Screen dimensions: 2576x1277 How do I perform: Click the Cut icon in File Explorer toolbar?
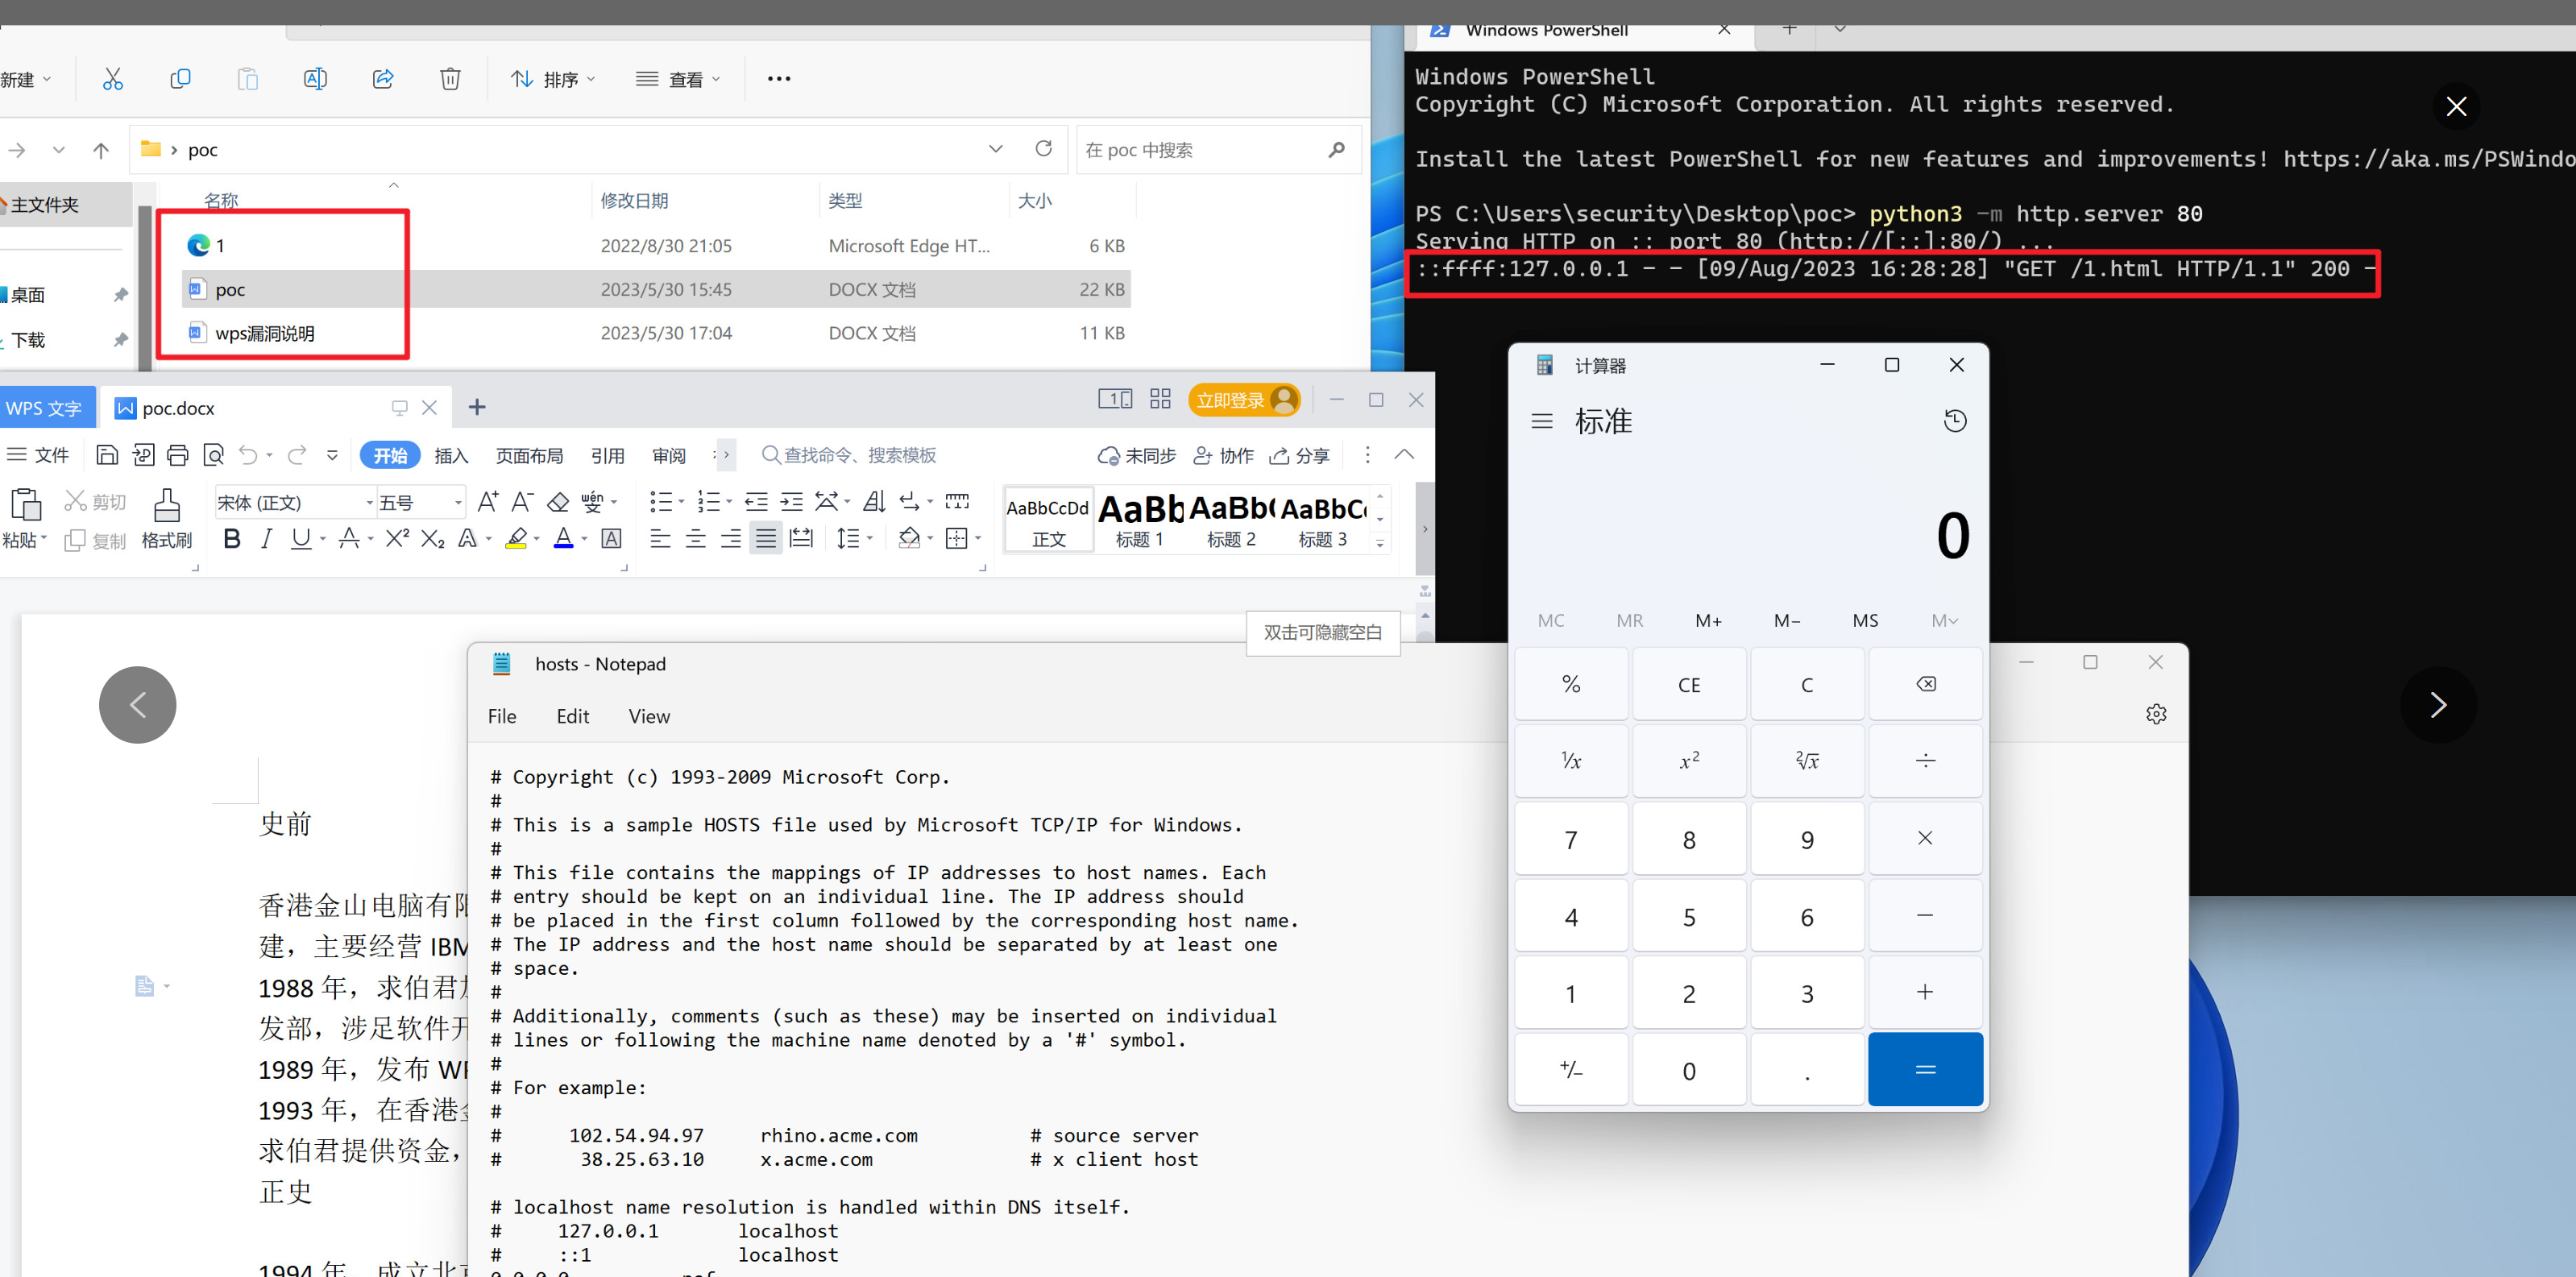[113, 79]
